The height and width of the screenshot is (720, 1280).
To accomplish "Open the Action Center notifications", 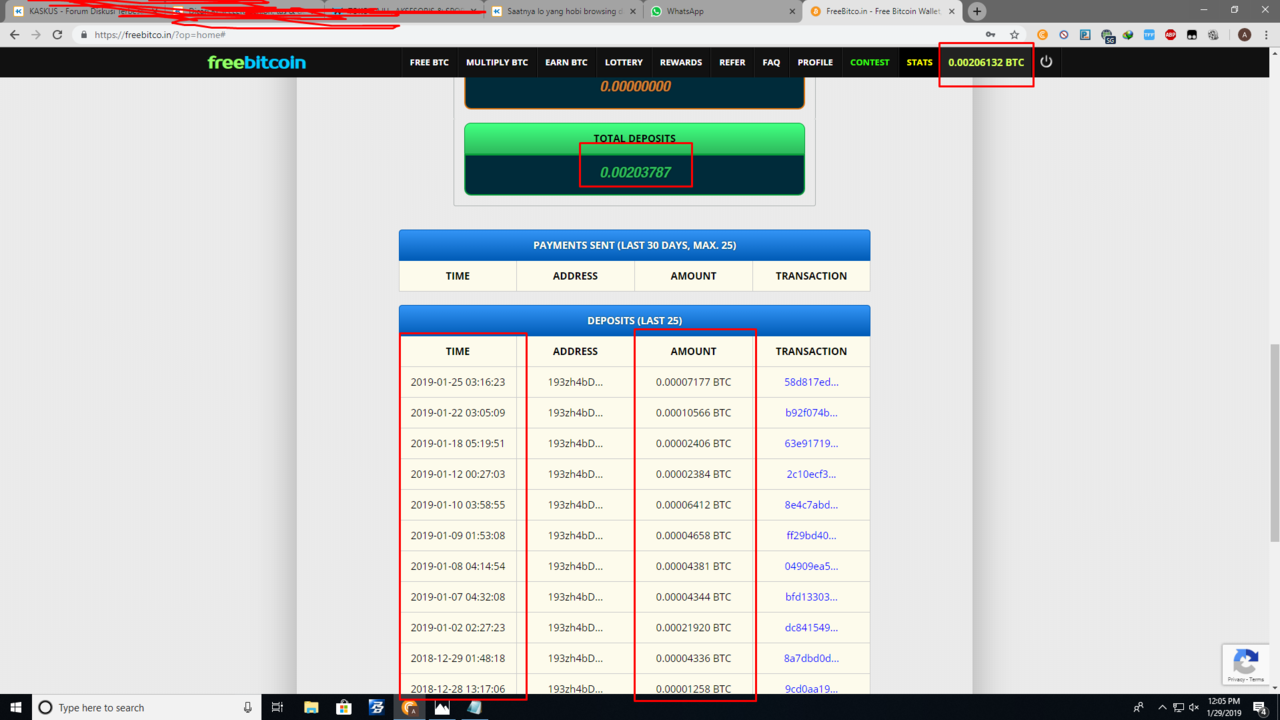I will coord(1260,707).
